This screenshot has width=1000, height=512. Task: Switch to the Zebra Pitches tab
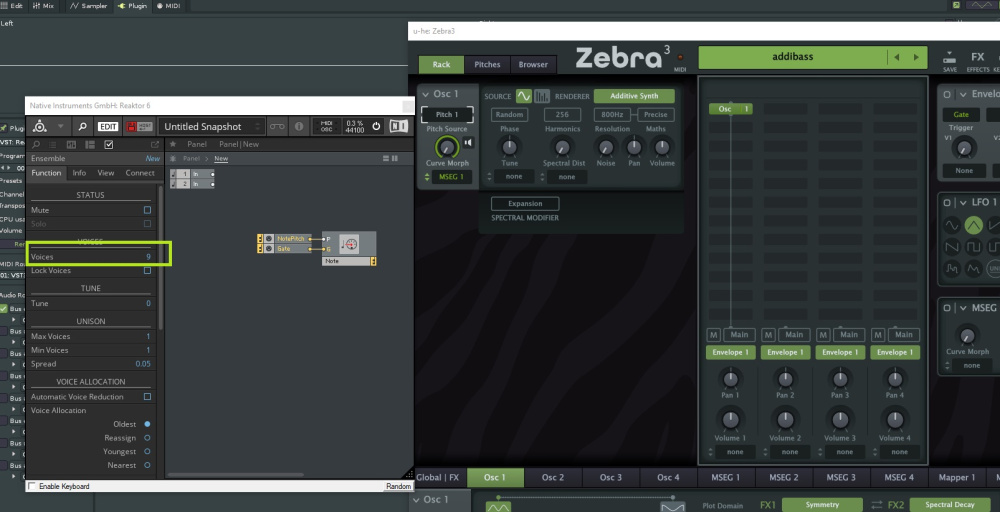point(487,64)
